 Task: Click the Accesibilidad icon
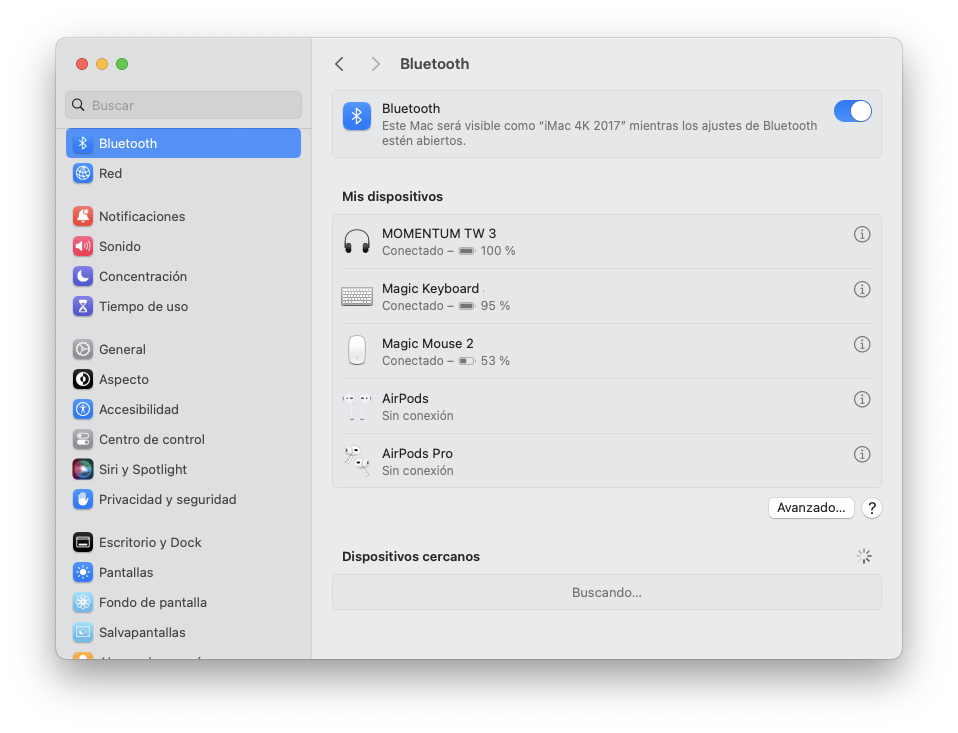pos(83,409)
